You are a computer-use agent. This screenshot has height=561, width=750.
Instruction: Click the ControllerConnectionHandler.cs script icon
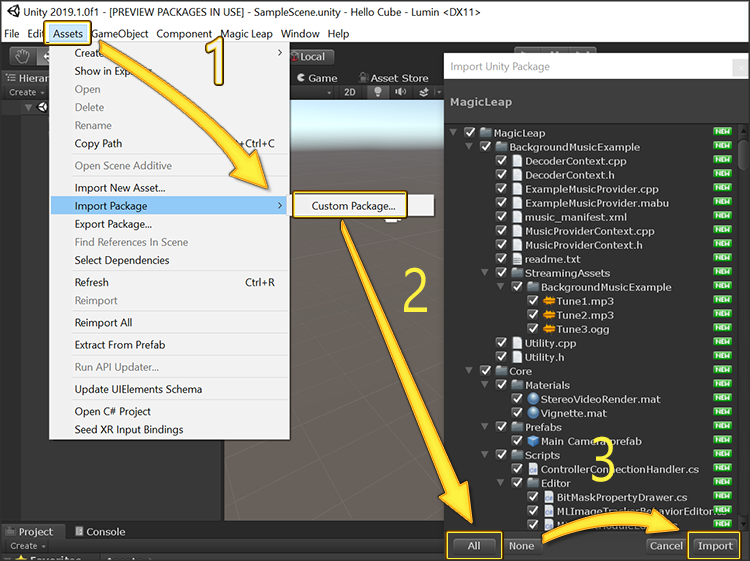pyautogui.click(x=533, y=469)
